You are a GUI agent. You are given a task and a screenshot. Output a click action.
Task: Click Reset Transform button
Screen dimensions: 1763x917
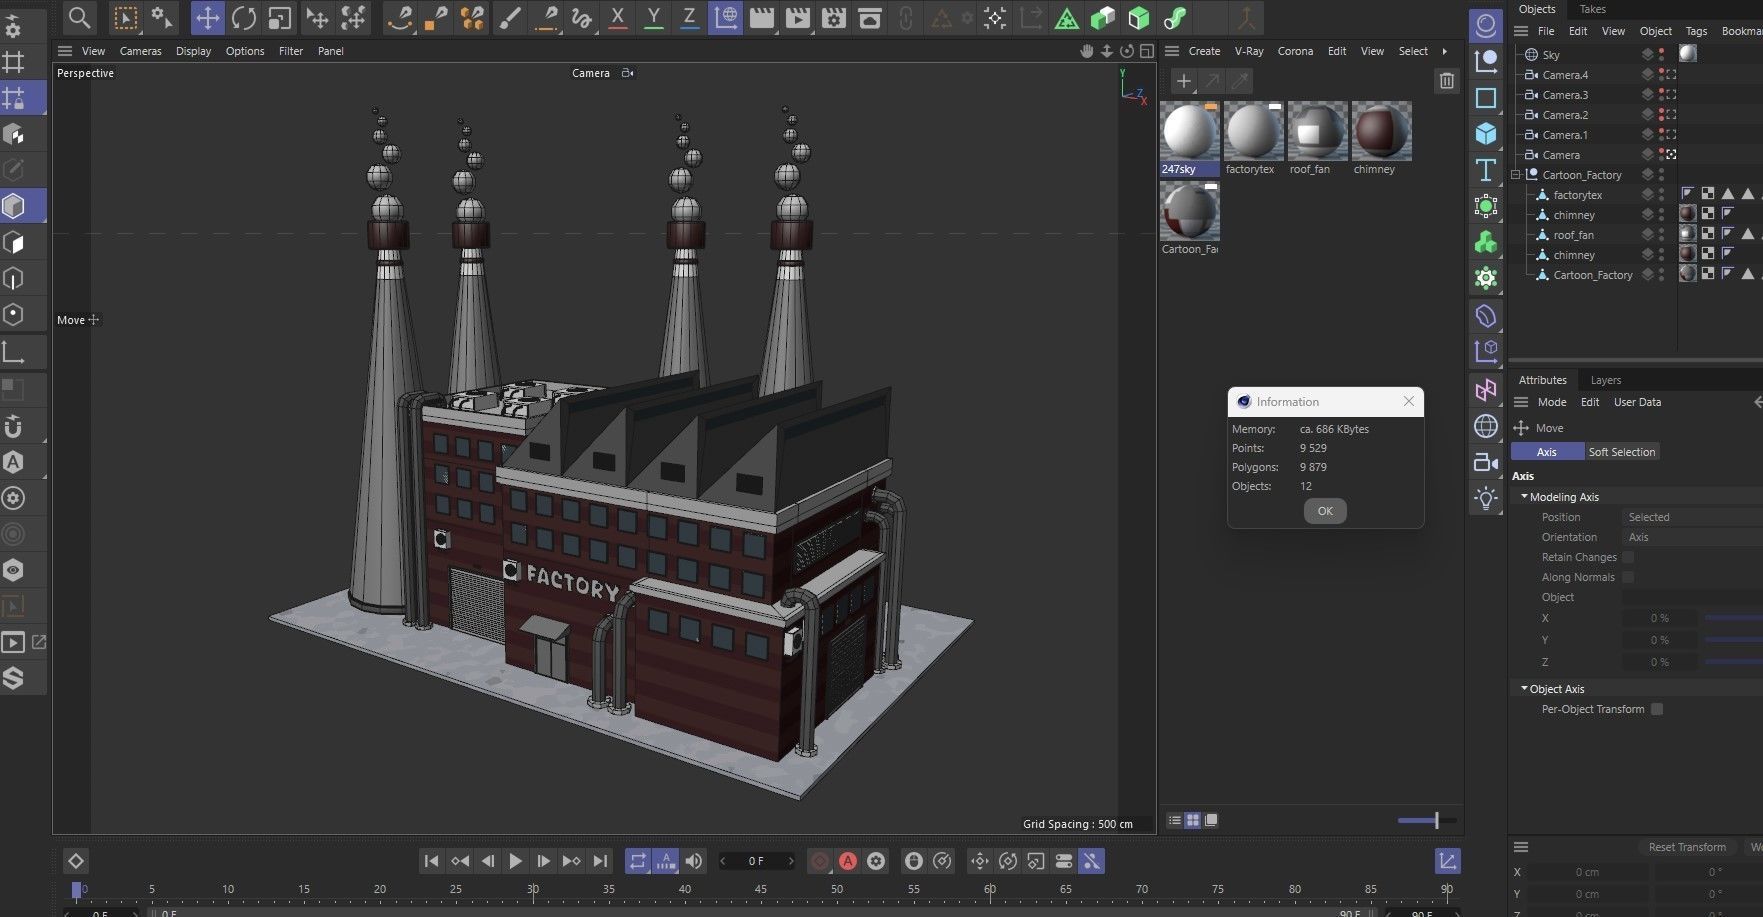pyautogui.click(x=1687, y=847)
